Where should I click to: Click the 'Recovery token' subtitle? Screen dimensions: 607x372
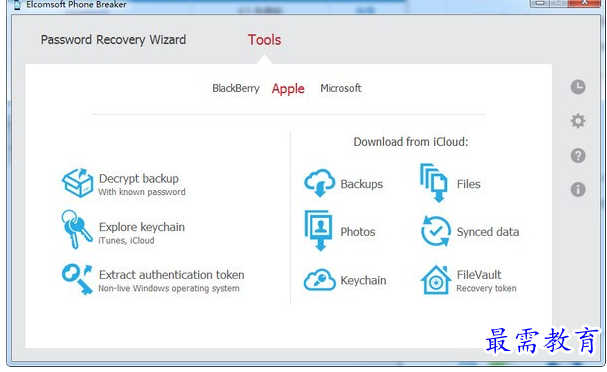pos(486,288)
